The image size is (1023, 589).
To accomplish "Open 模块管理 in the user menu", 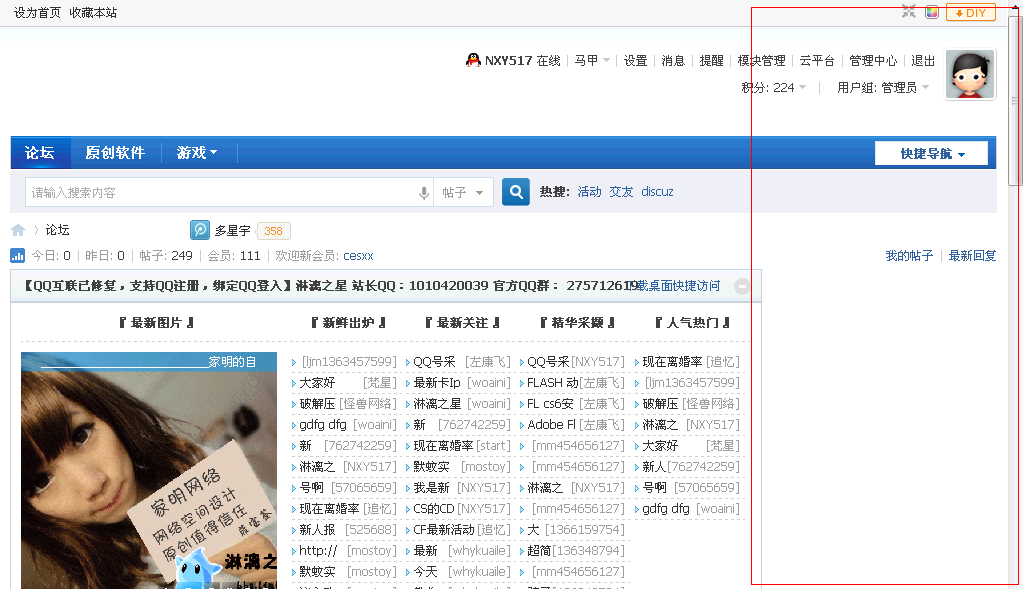I will point(761,61).
